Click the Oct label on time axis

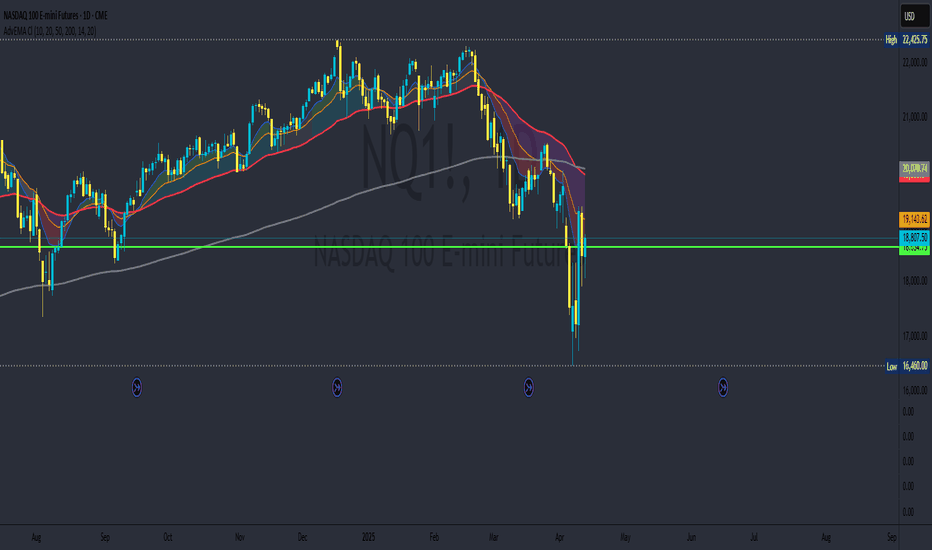click(x=168, y=538)
